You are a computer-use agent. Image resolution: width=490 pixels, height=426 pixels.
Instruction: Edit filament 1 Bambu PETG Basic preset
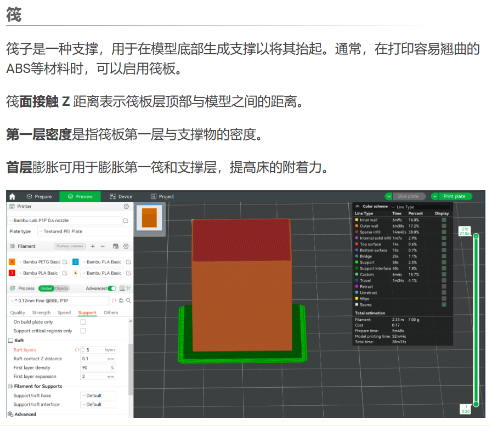point(65,262)
